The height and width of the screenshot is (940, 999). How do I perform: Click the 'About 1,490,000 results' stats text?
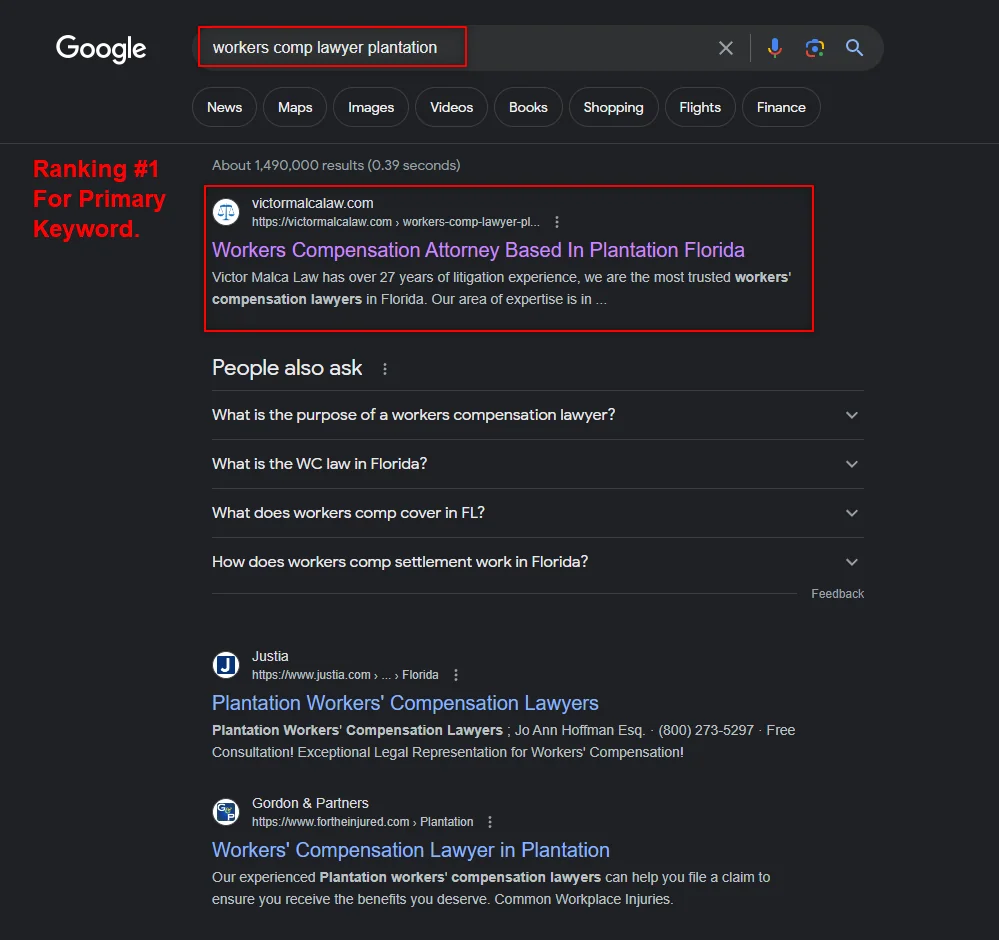336,165
